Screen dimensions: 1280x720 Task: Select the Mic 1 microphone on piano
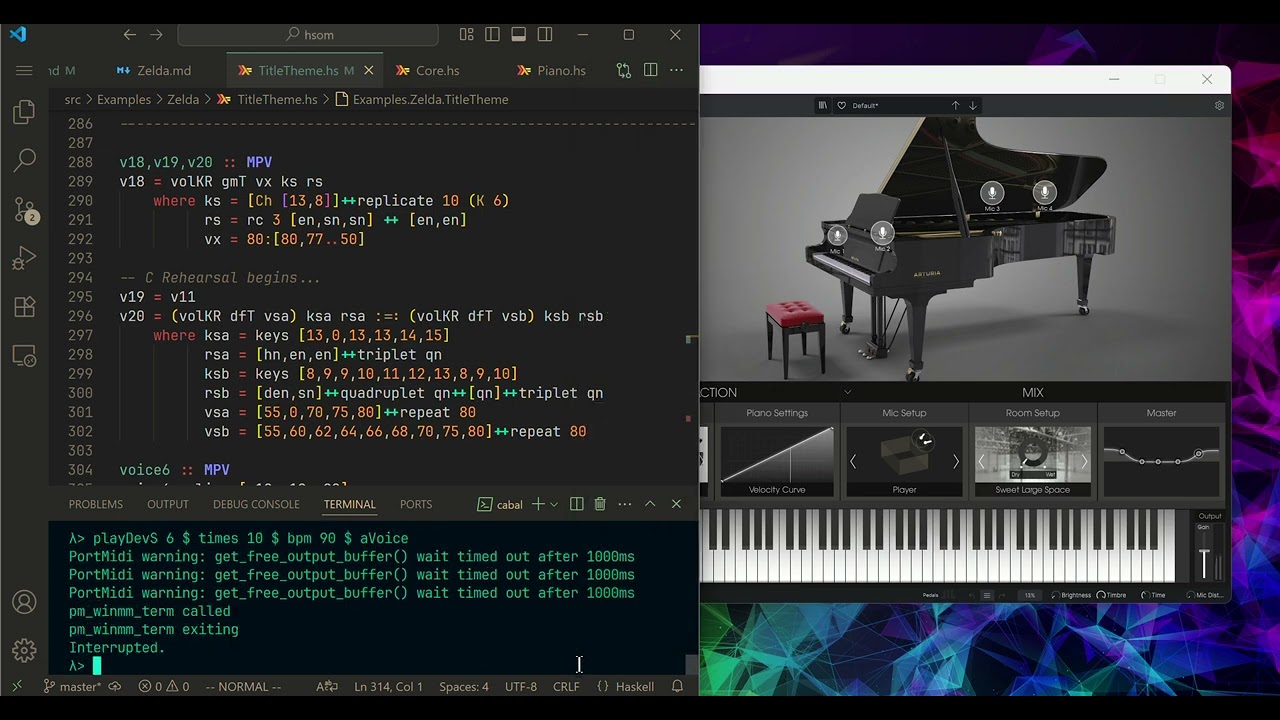pyautogui.click(x=837, y=236)
